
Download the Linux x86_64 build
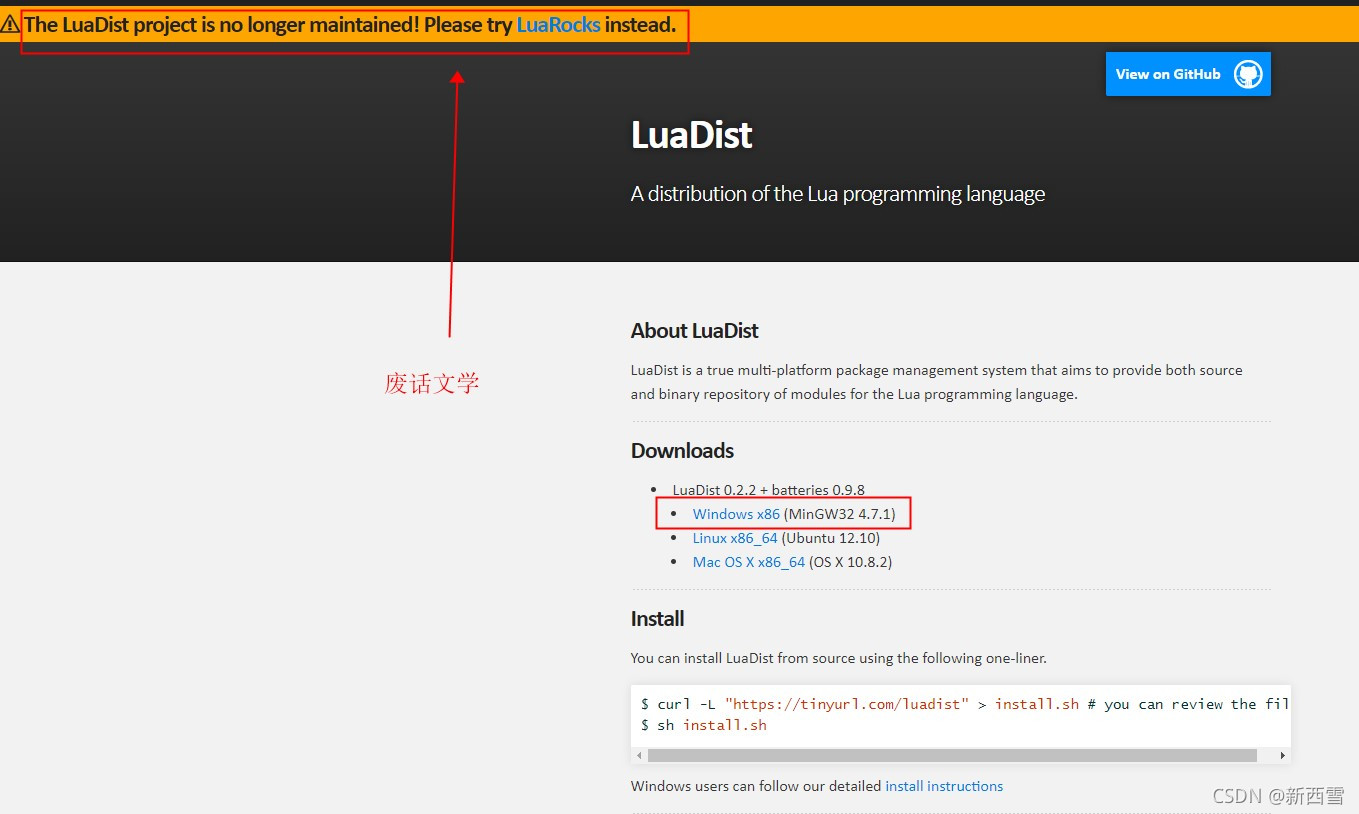735,538
